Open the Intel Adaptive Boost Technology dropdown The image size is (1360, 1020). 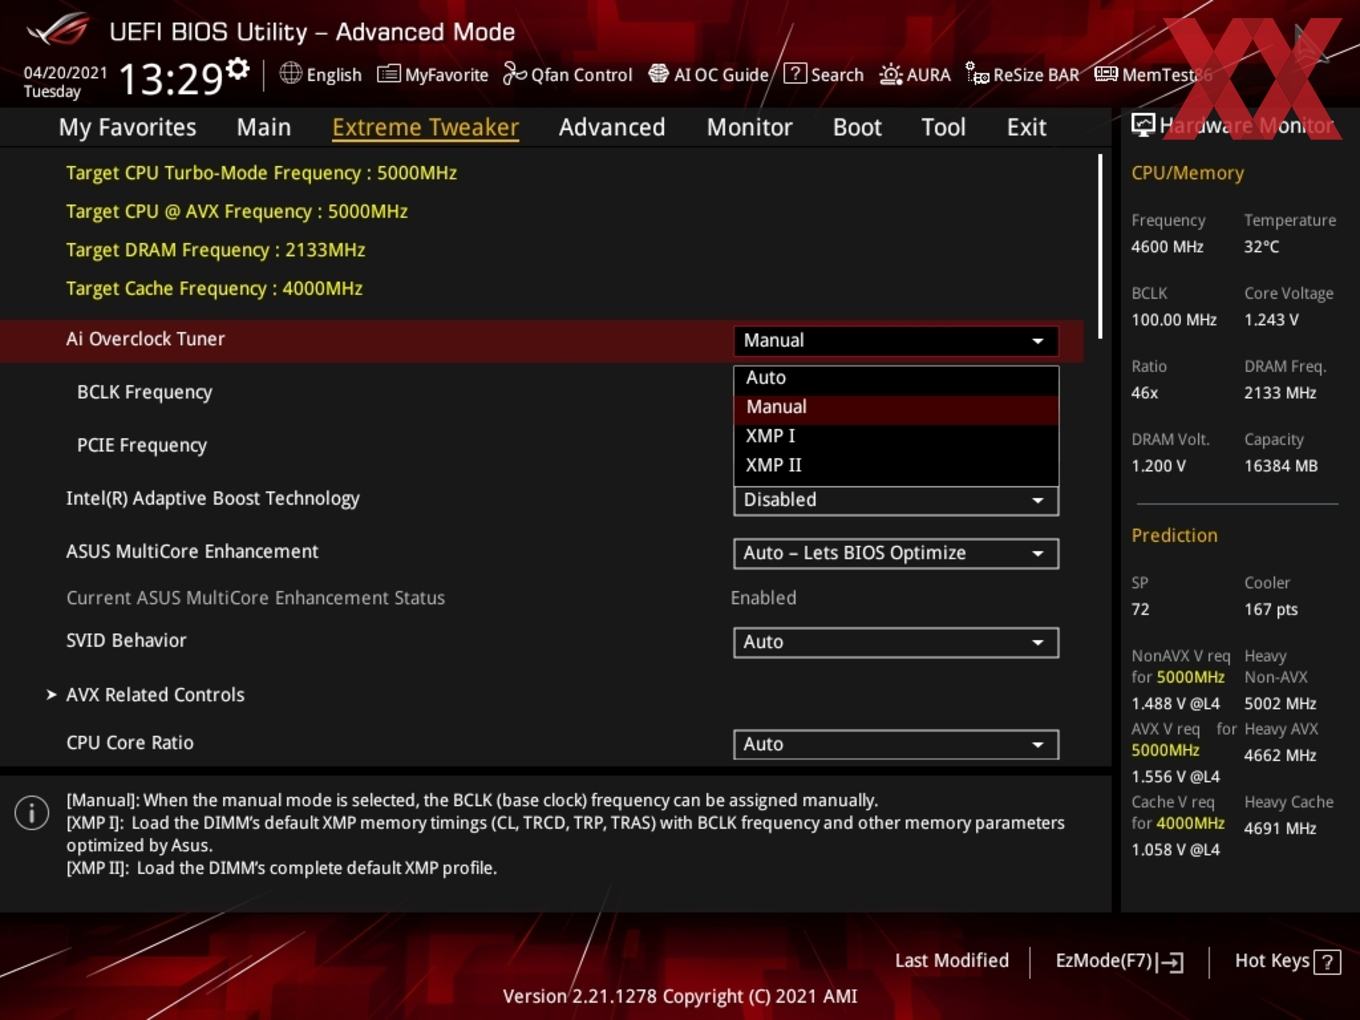pos(896,500)
